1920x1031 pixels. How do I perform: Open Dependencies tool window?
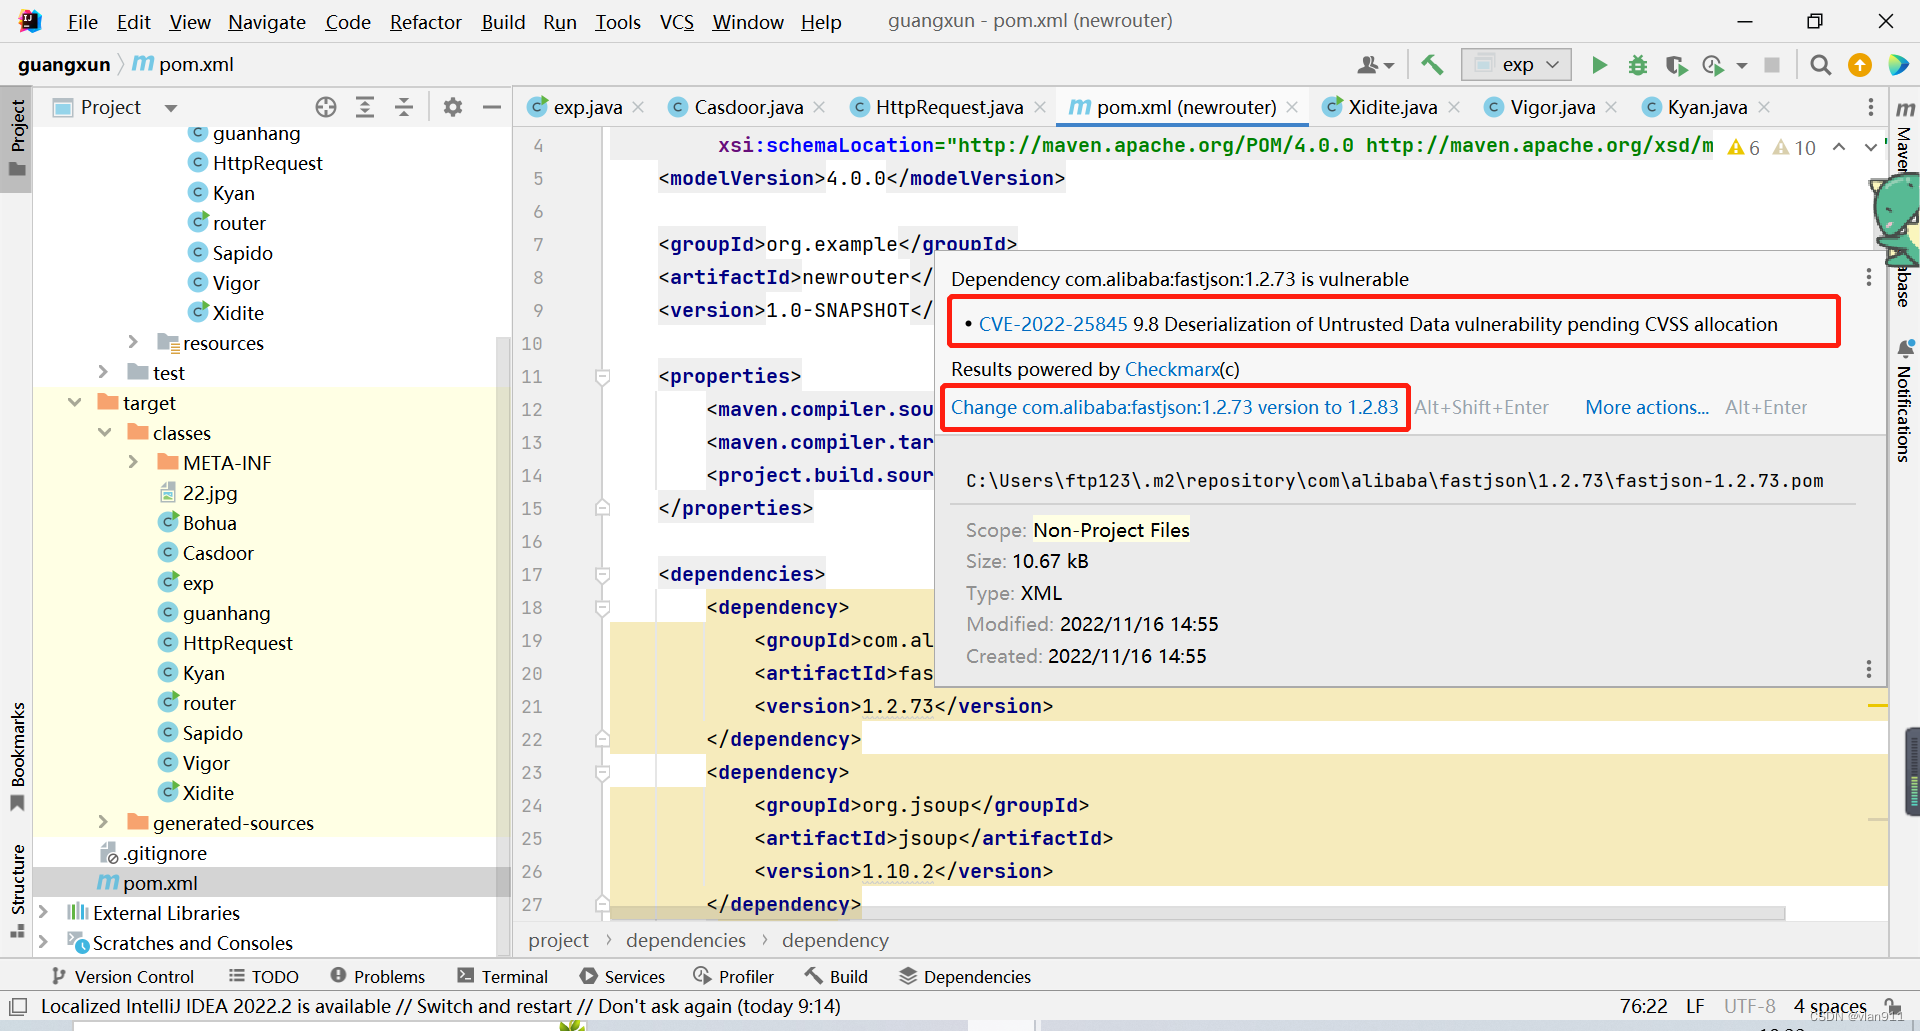965,976
